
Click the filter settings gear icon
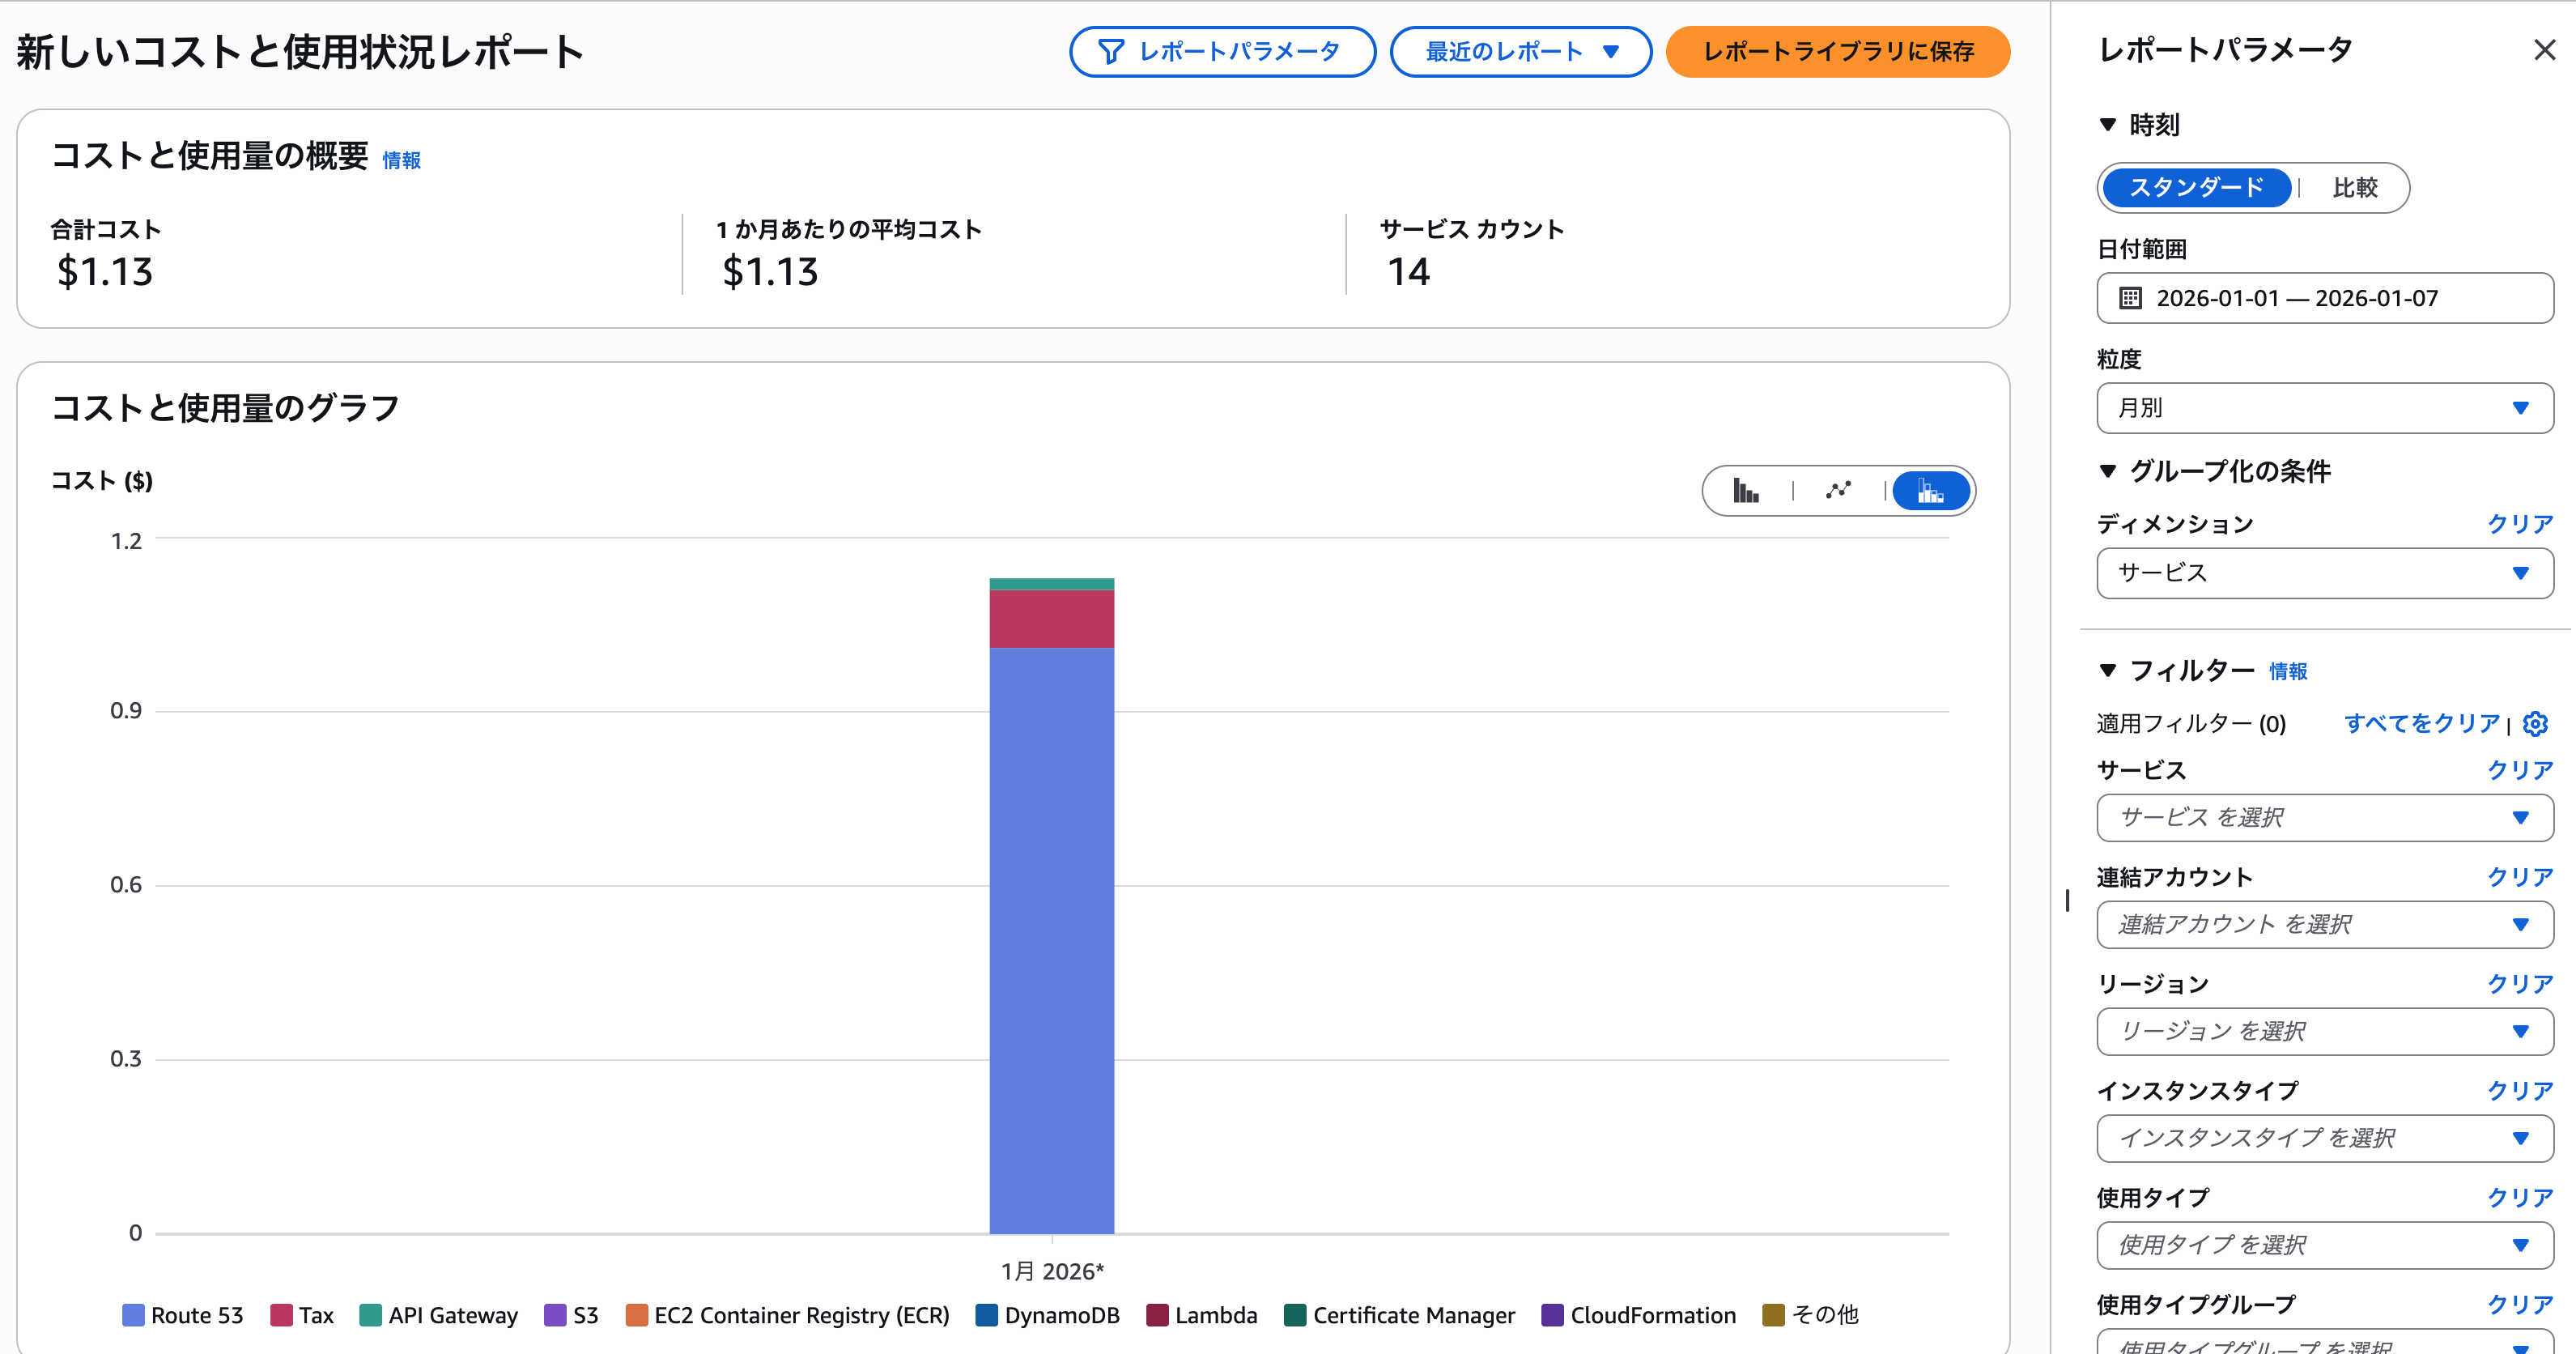click(x=2535, y=723)
